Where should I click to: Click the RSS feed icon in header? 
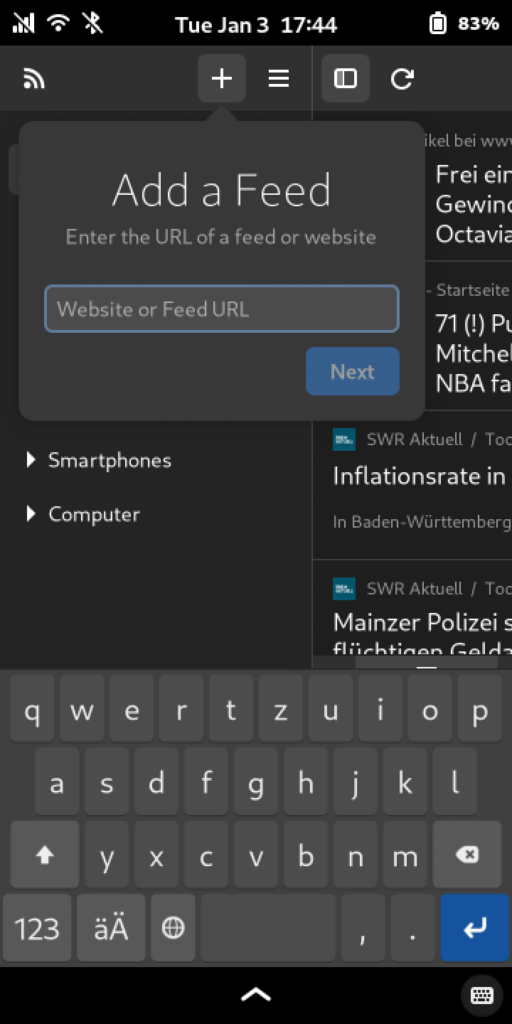pyautogui.click(x=34, y=79)
